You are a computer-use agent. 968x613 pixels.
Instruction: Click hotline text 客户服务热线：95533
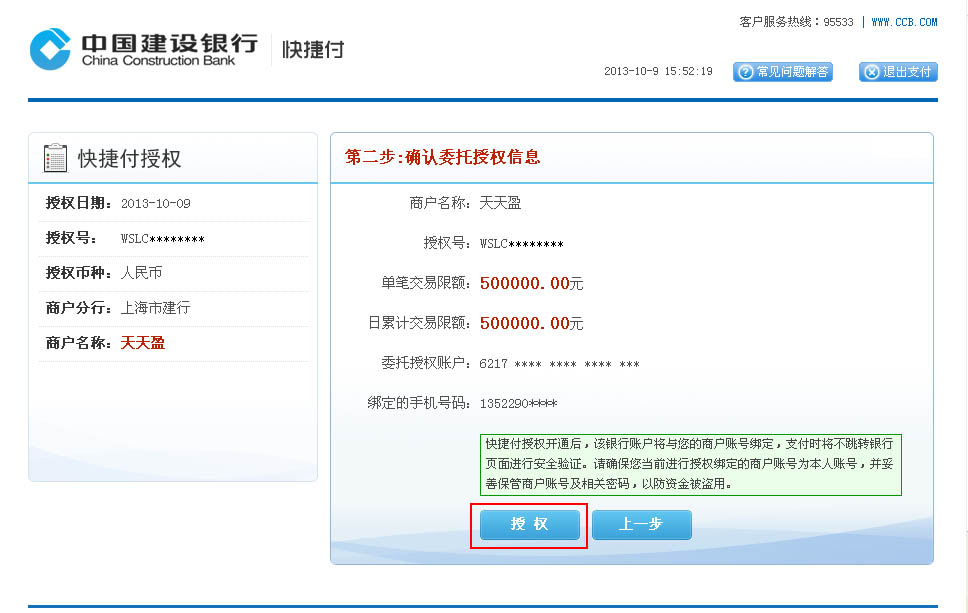click(x=796, y=22)
